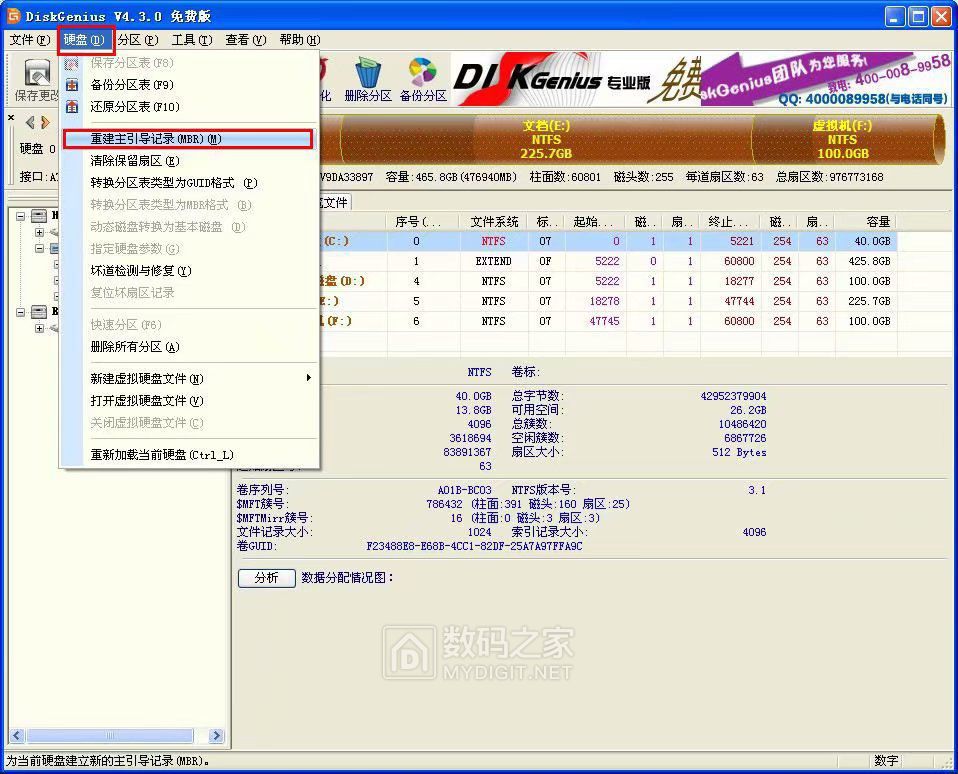Viewport: 958px width, 774px height.
Task: Select 文档(E:) segment in disk map
Action: (546, 139)
